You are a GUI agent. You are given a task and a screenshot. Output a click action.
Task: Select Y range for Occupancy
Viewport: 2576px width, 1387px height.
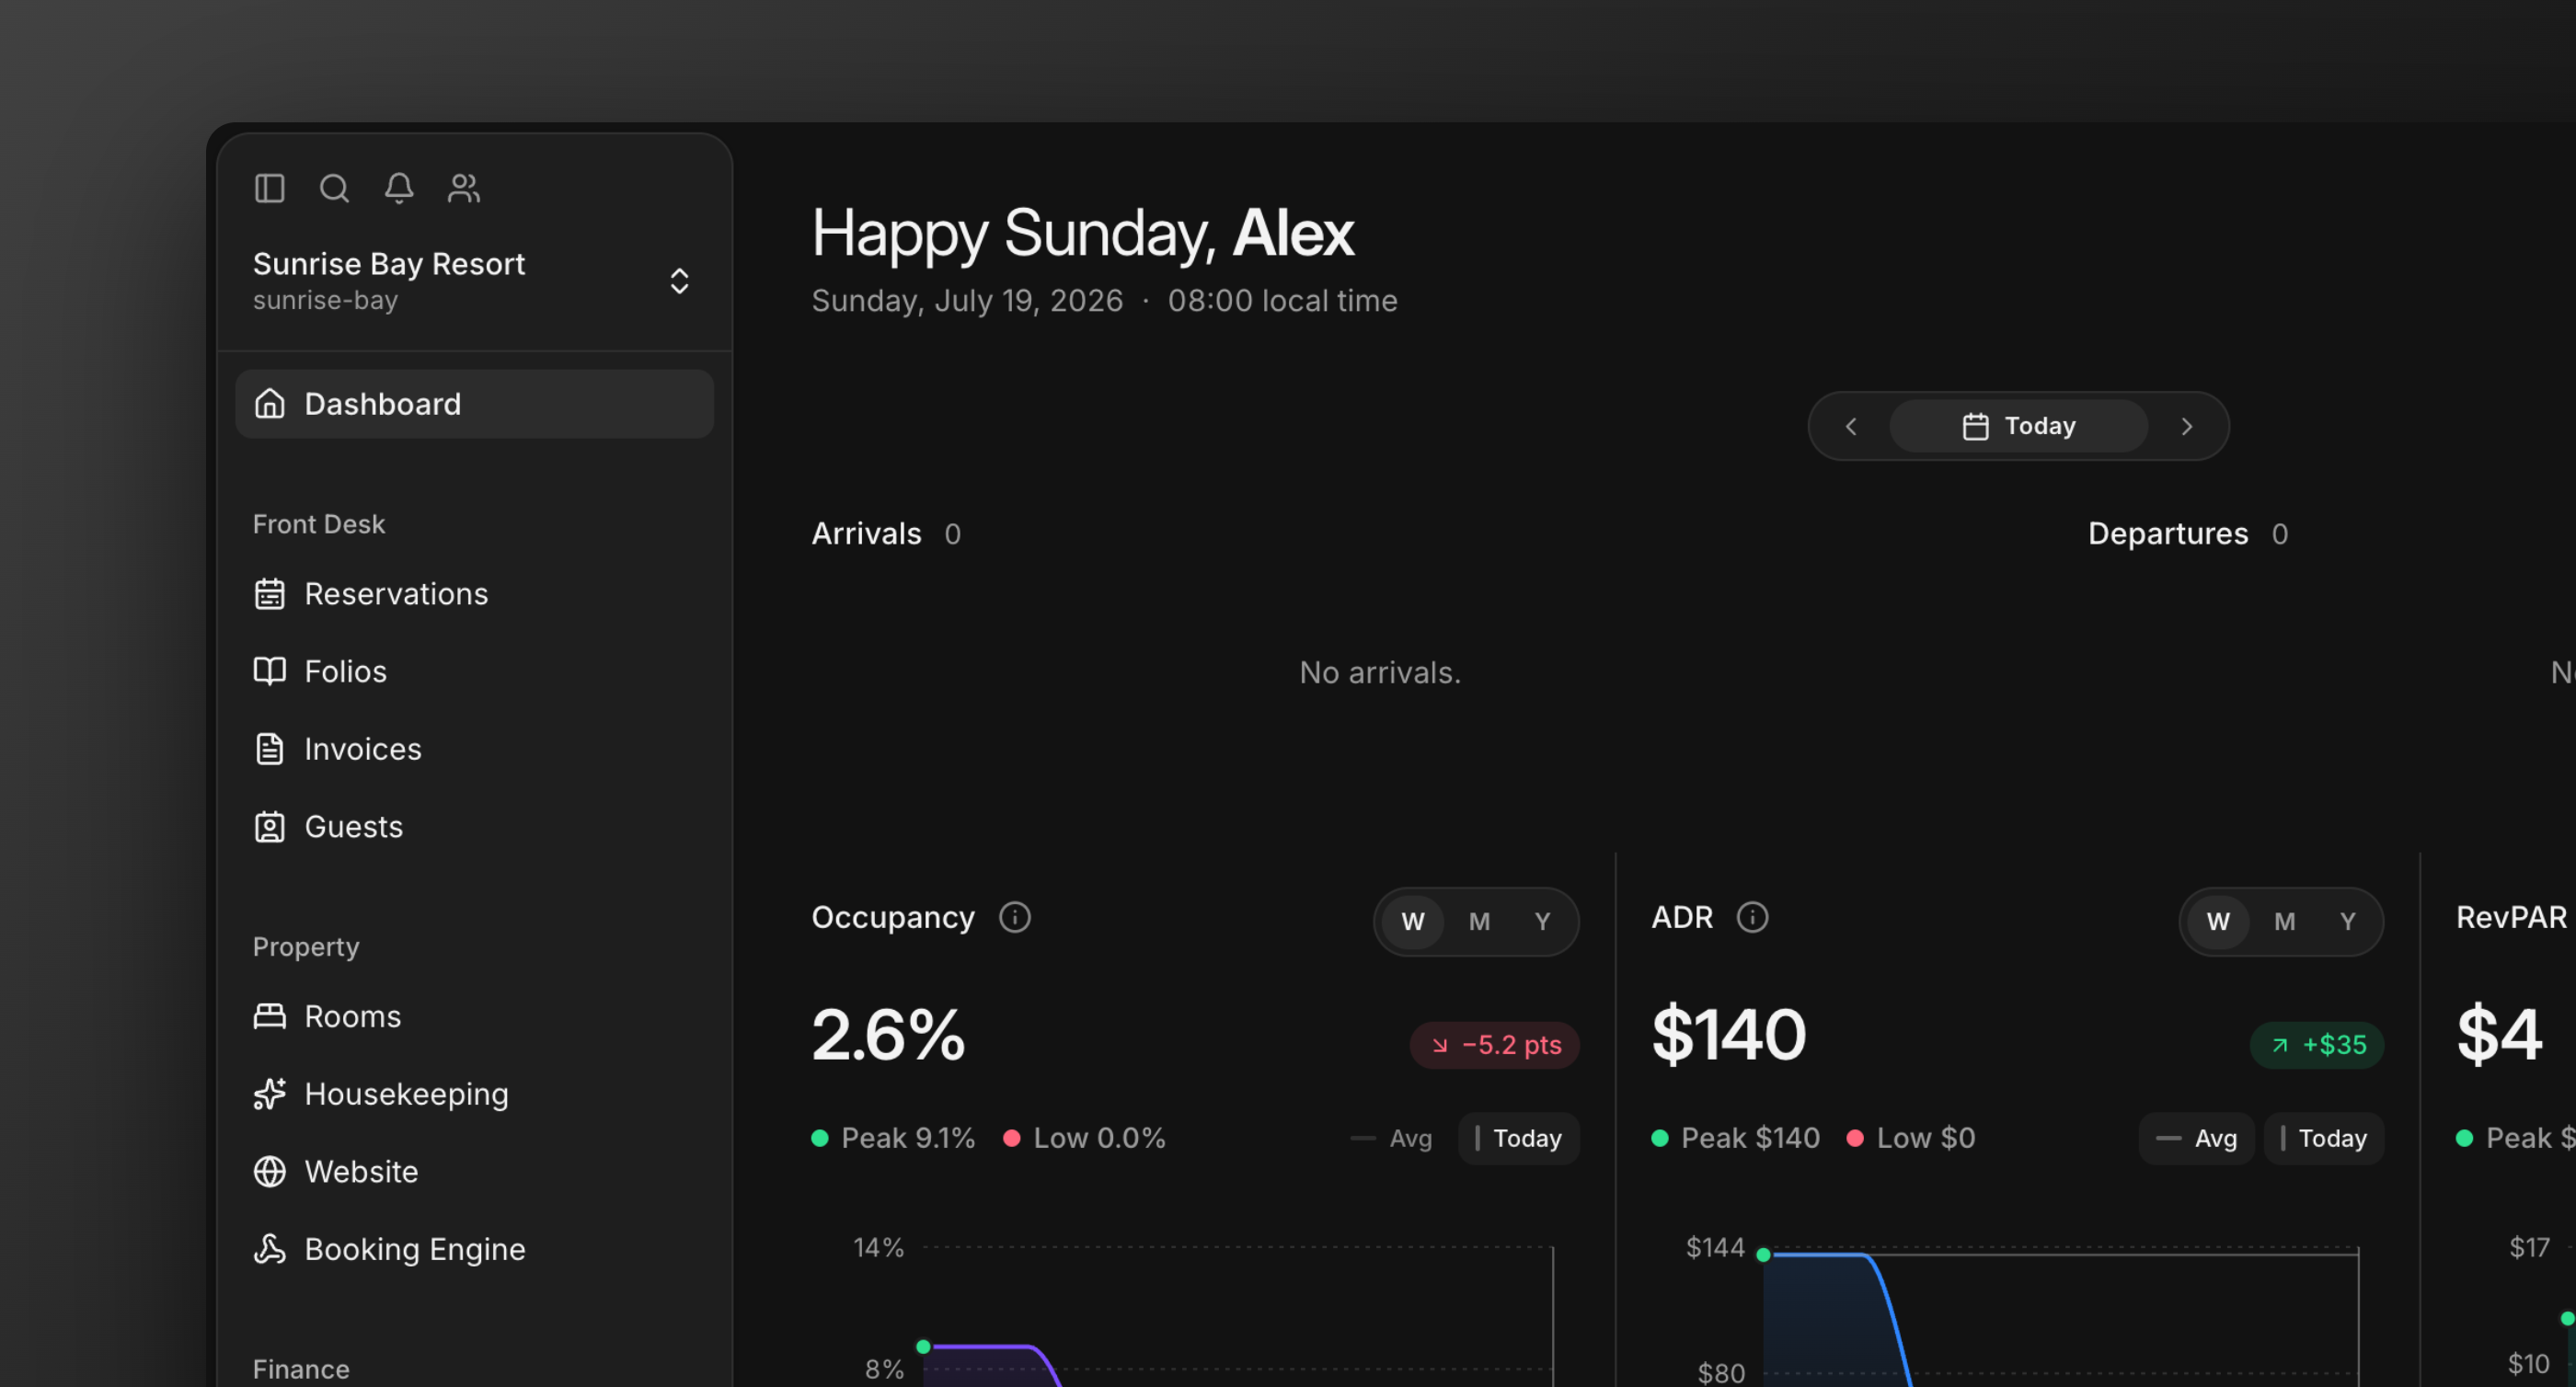coord(1542,922)
